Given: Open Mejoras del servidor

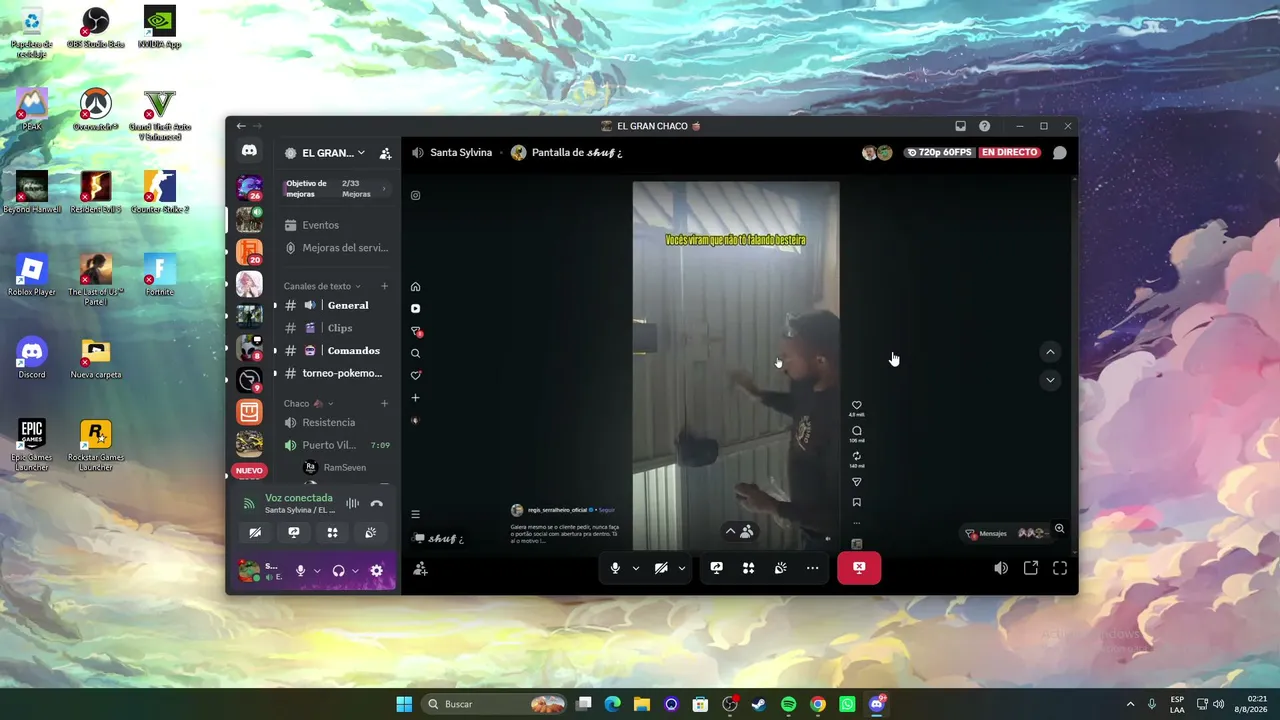Looking at the screenshot, I should click(336, 248).
